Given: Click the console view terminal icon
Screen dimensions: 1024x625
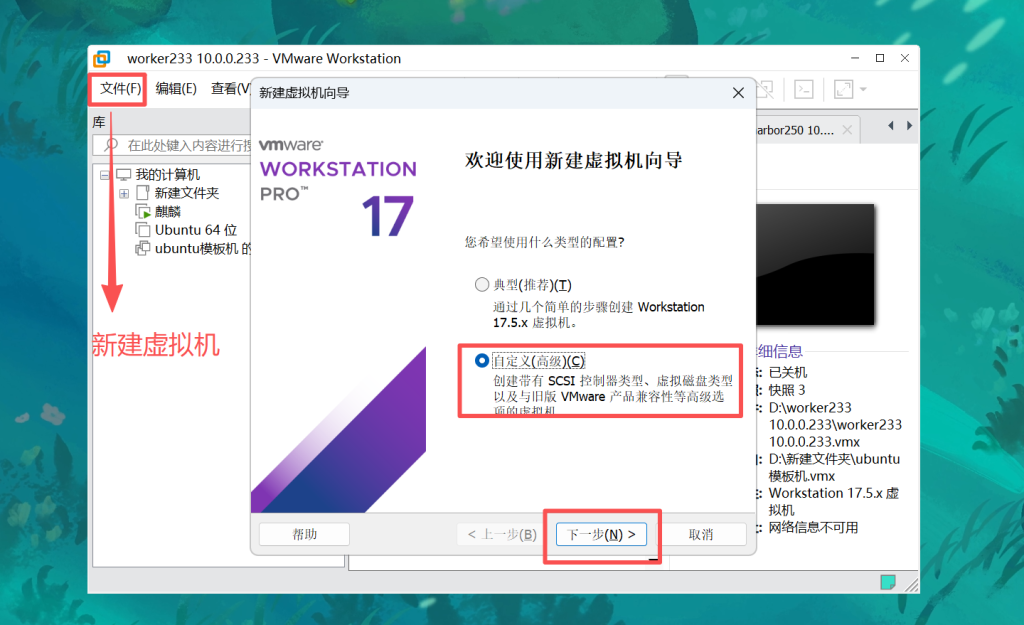Looking at the screenshot, I should [x=803, y=89].
